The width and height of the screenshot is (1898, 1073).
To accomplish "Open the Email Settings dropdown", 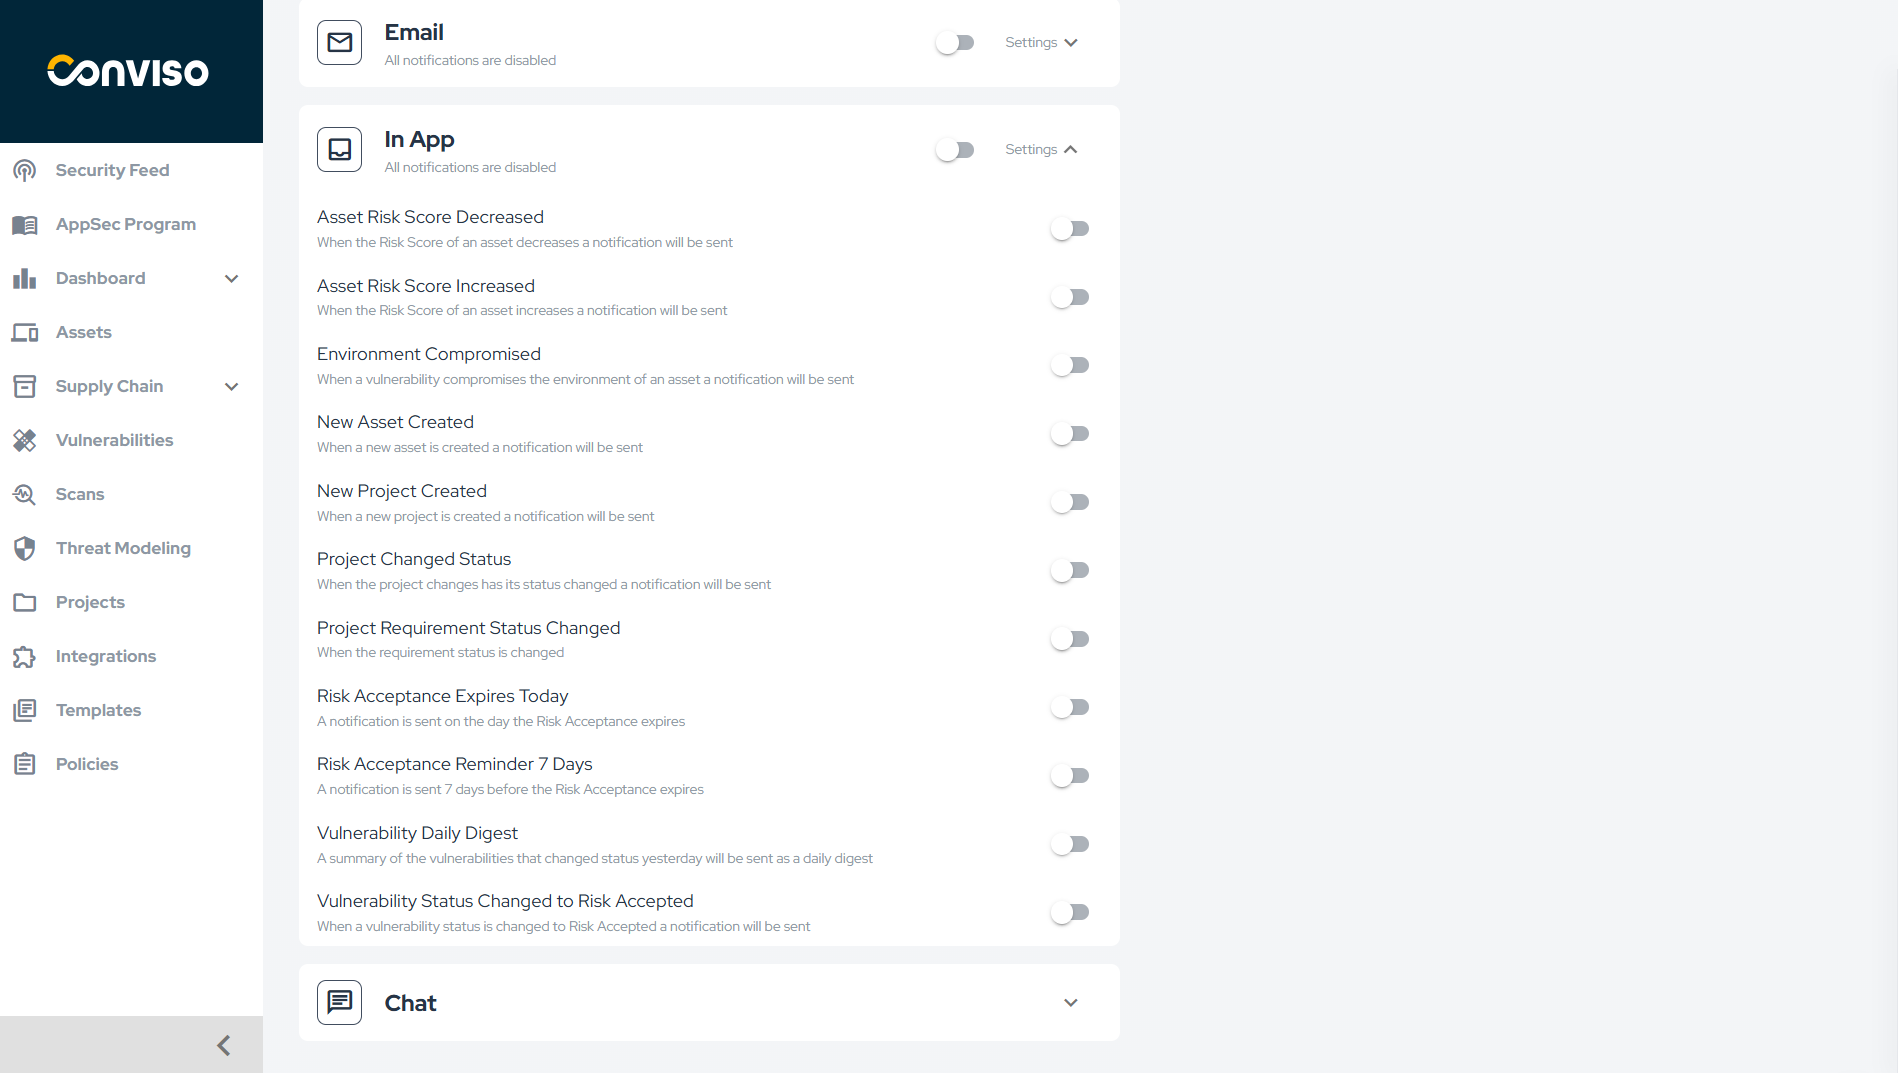I will pos(1041,43).
